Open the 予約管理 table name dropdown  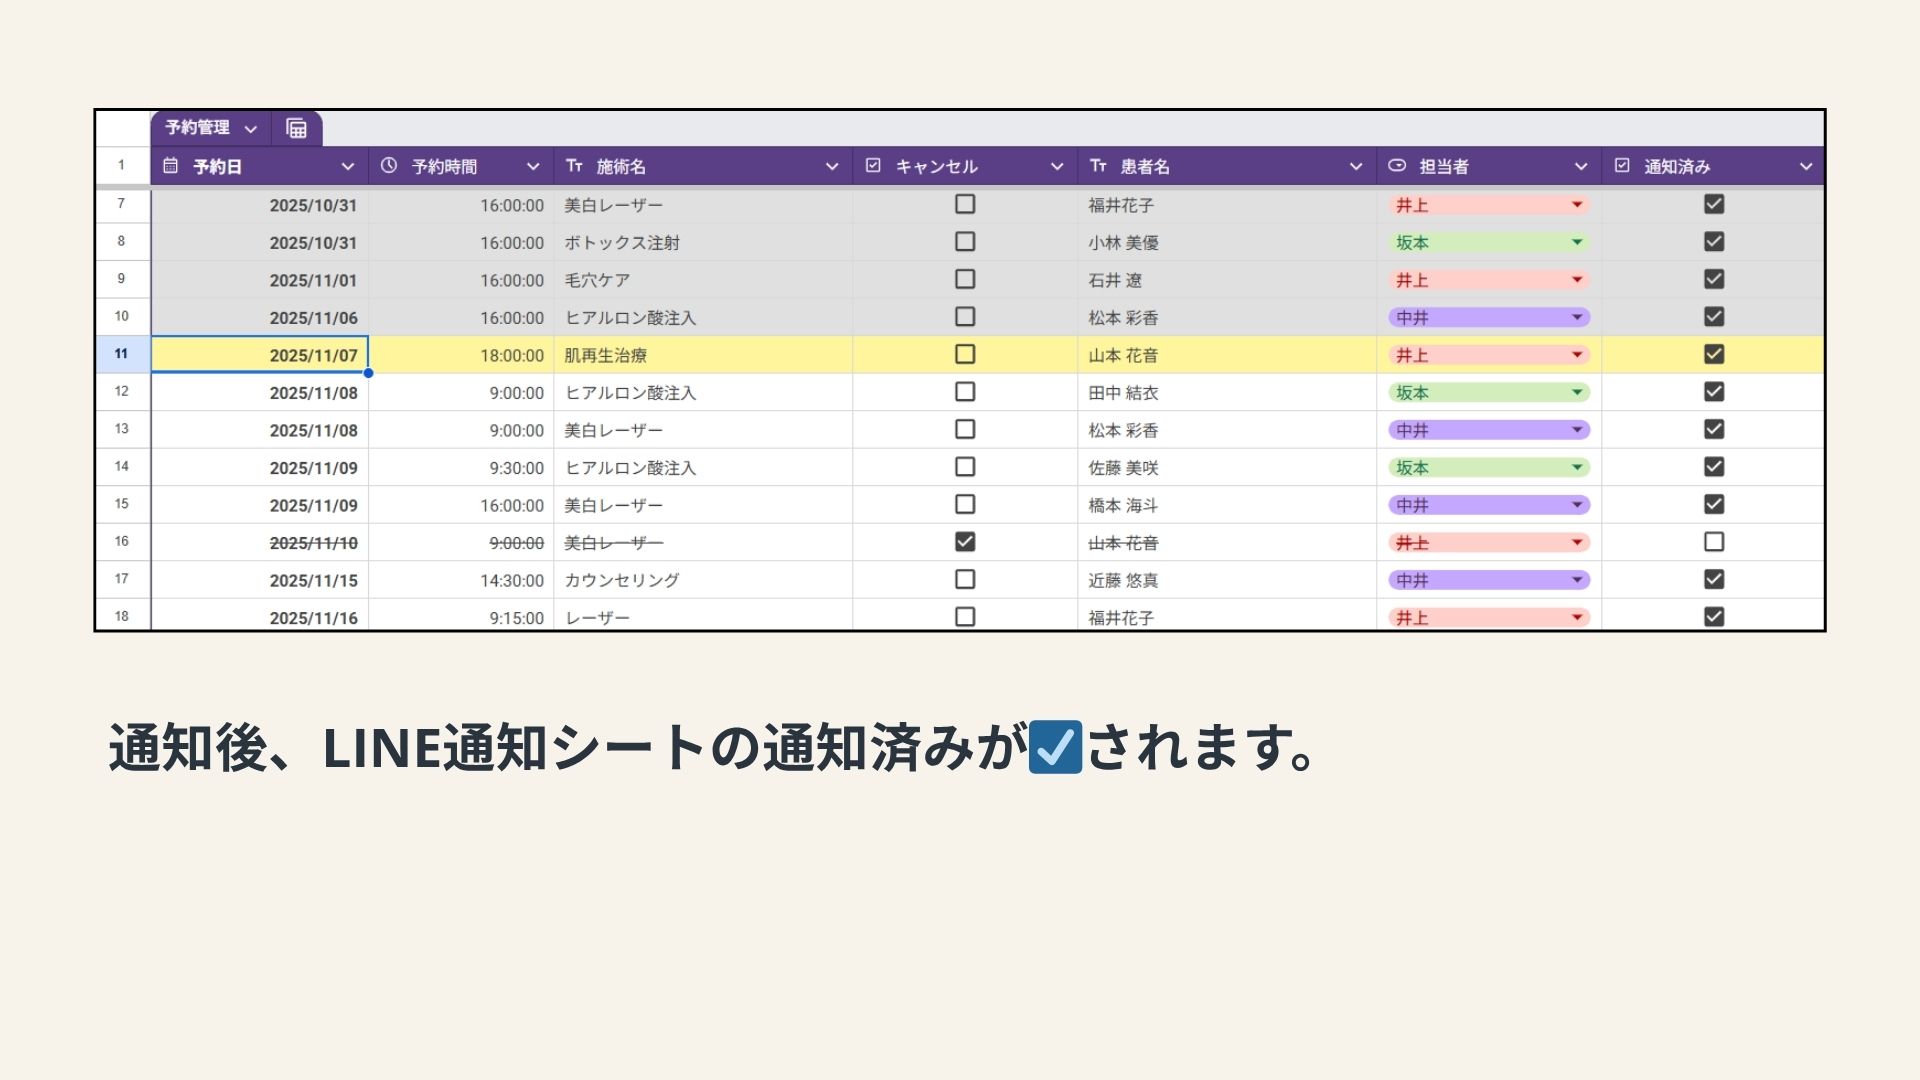251,129
